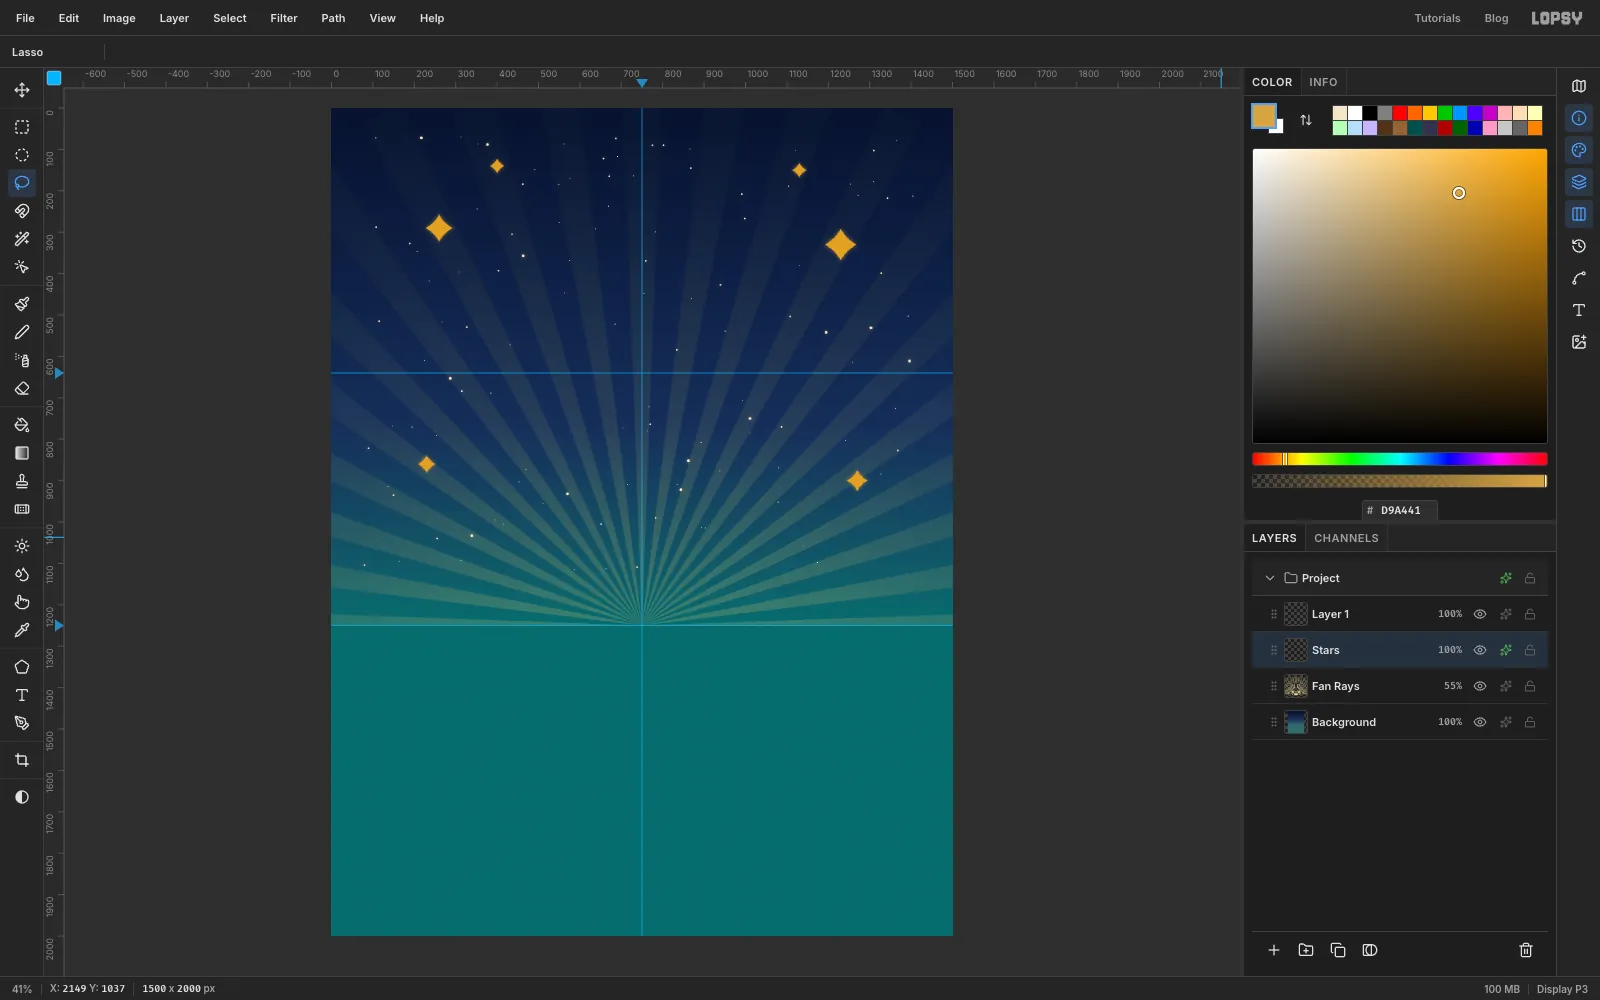This screenshot has width=1600, height=1000.
Task: Select the Clone Stamp tool
Action: click(x=22, y=481)
